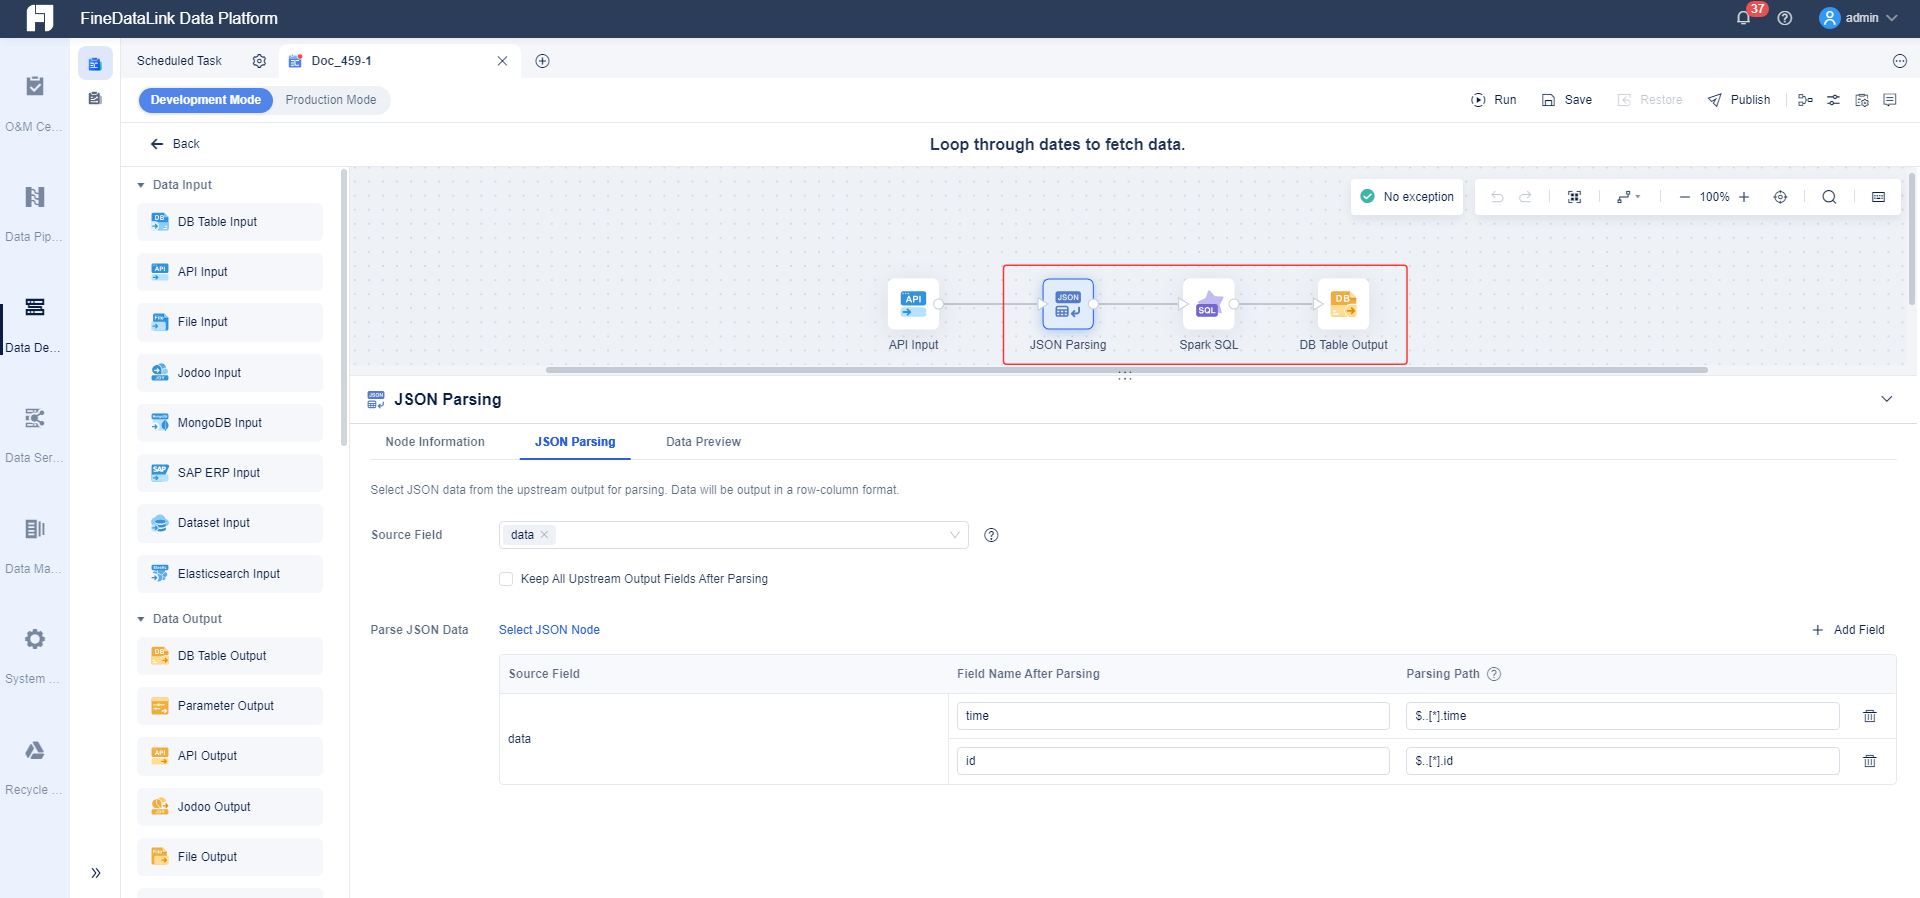Open the admin user dropdown
This screenshot has width=1920, height=898.
point(1858,18)
